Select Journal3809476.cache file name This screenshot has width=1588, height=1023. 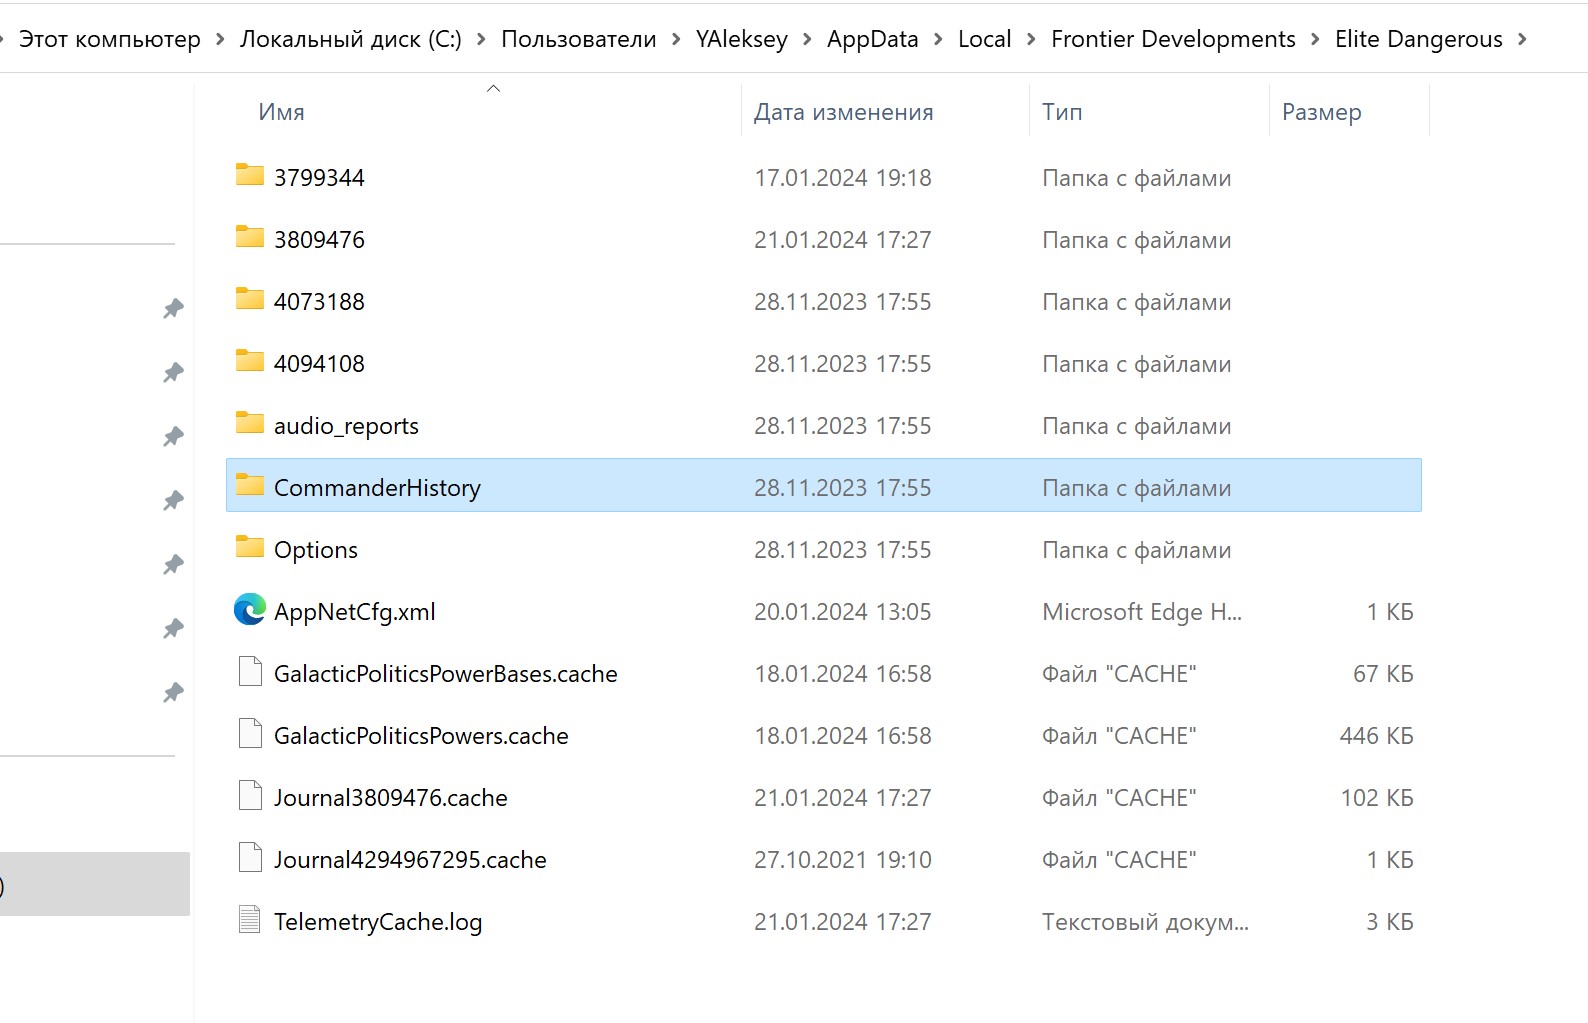coord(391,798)
